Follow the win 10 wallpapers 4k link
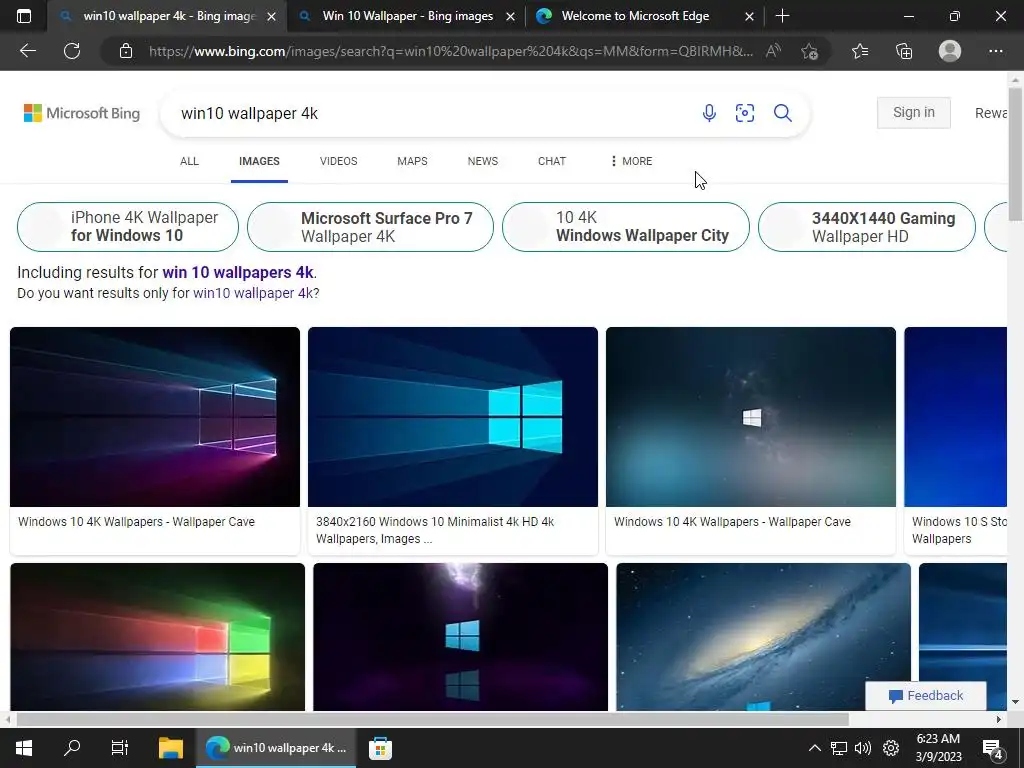The height and width of the screenshot is (768, 1024). click(x=238, y=272)
